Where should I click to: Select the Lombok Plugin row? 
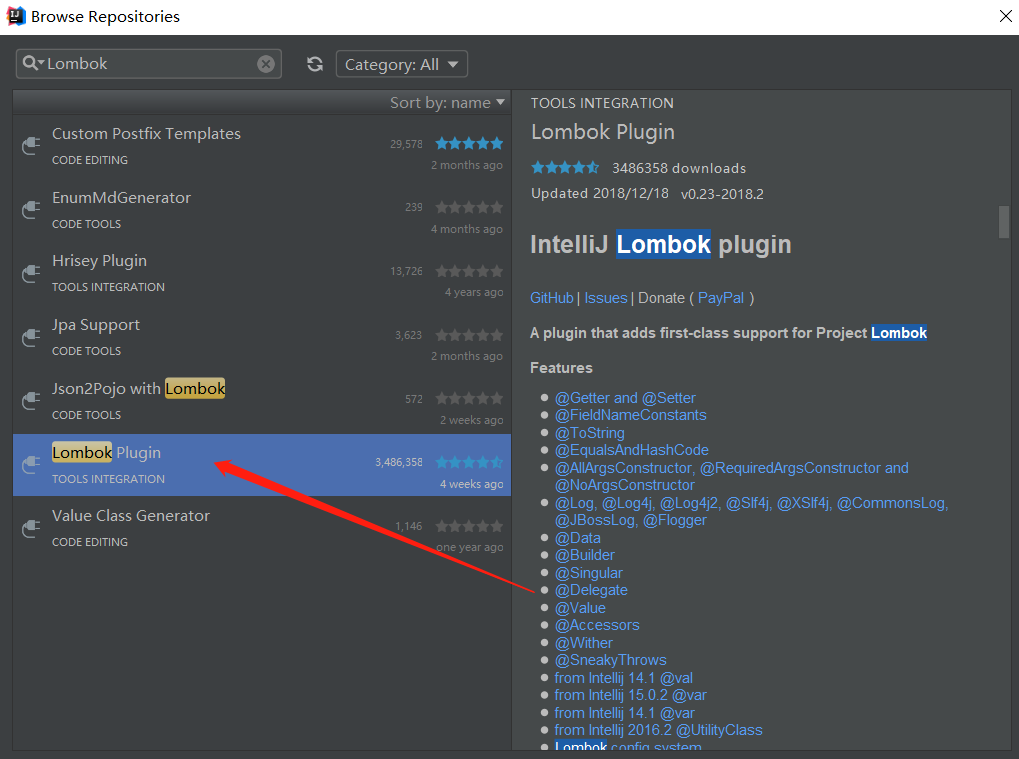point(262,465)
